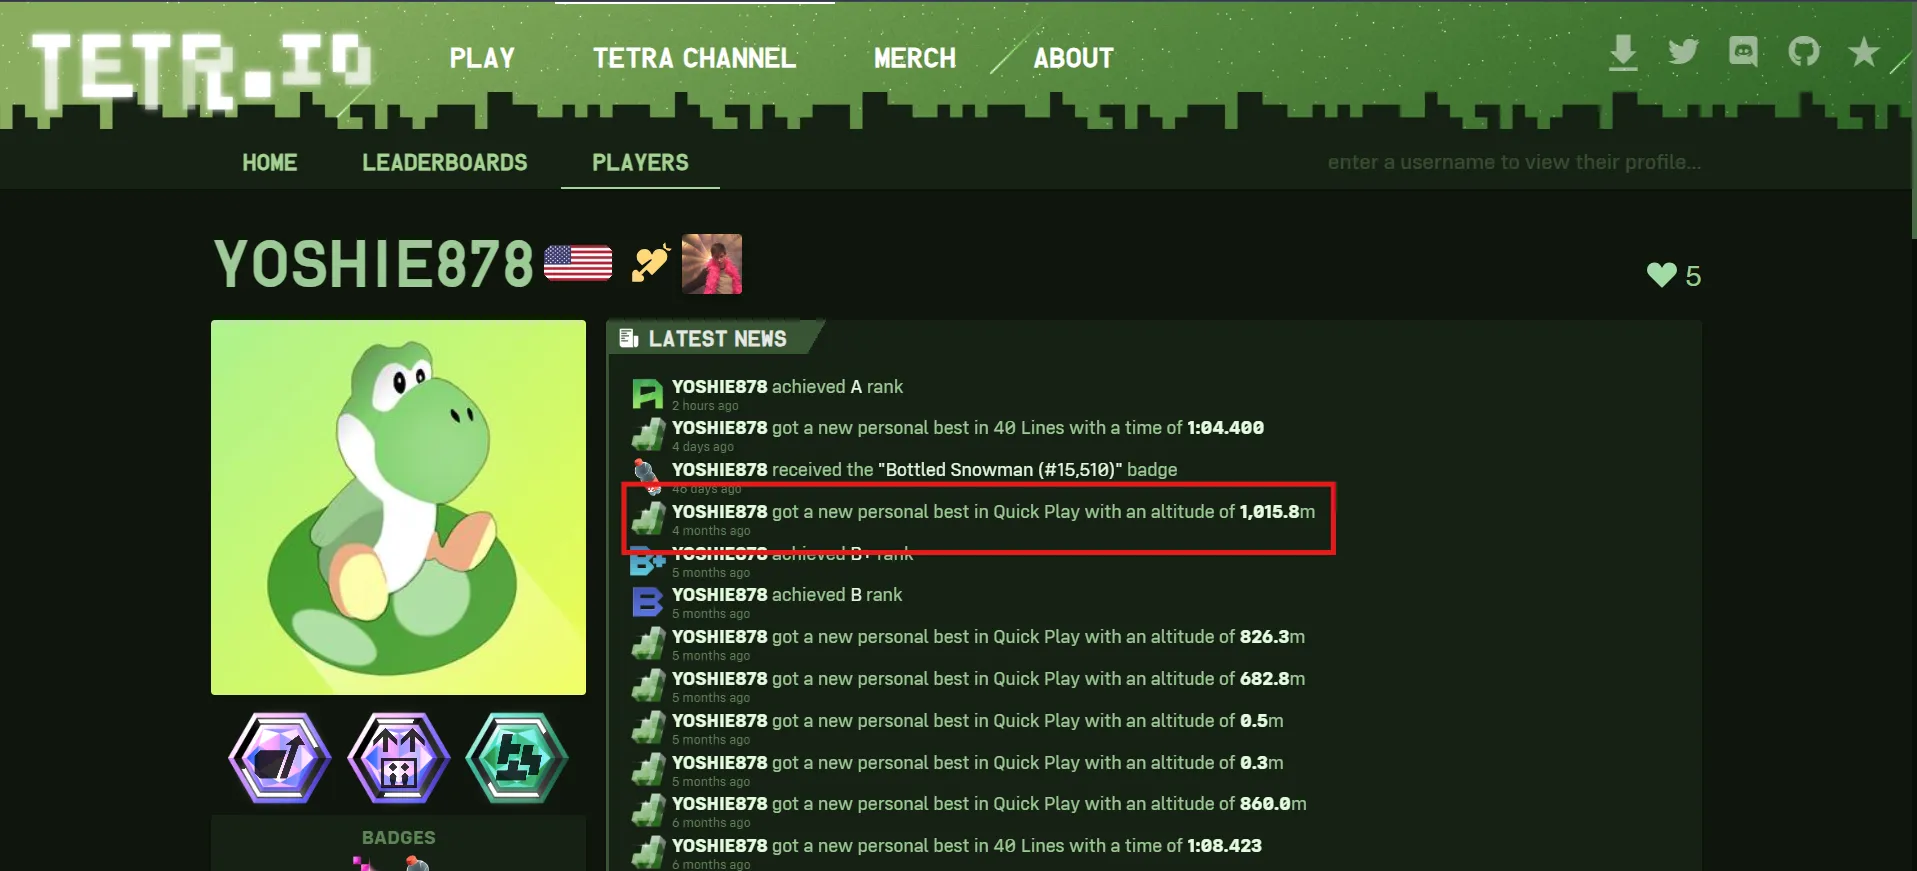1917x871 pixels.
Task: Open the Yoshi avatar image
Action: pyautogui.click(x=398, y=507)
